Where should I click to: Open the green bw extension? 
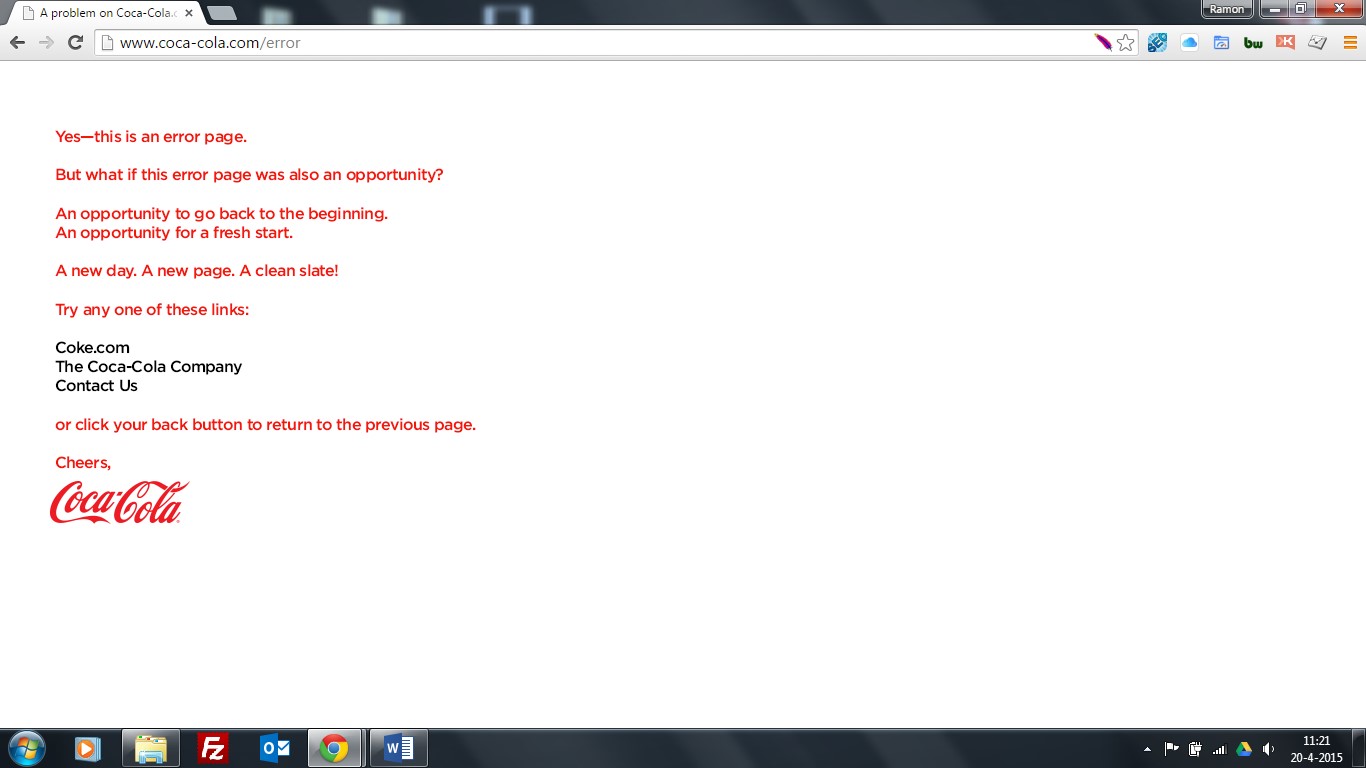[1253, 43]
